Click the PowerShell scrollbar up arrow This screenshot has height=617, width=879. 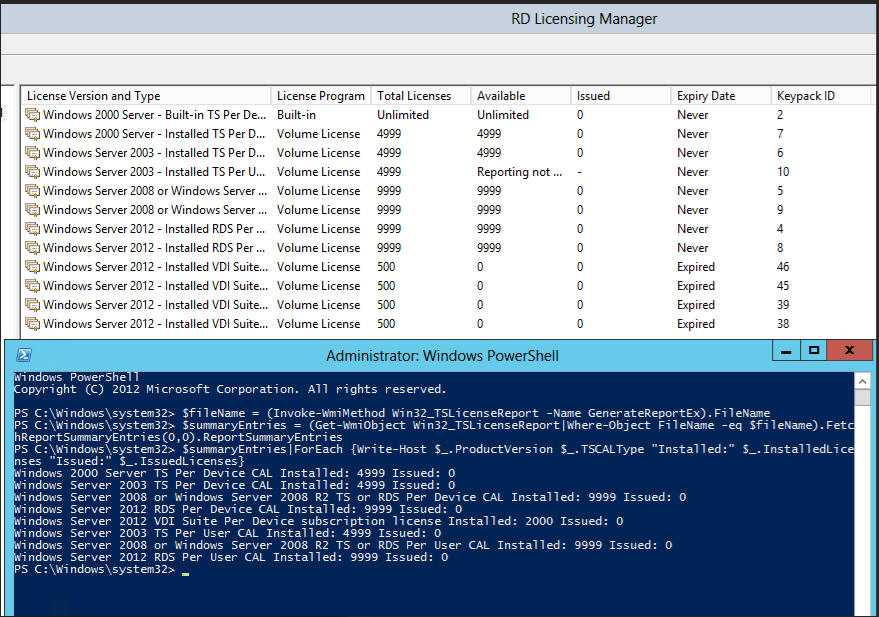pyautogui.click(x=862, y=382)
